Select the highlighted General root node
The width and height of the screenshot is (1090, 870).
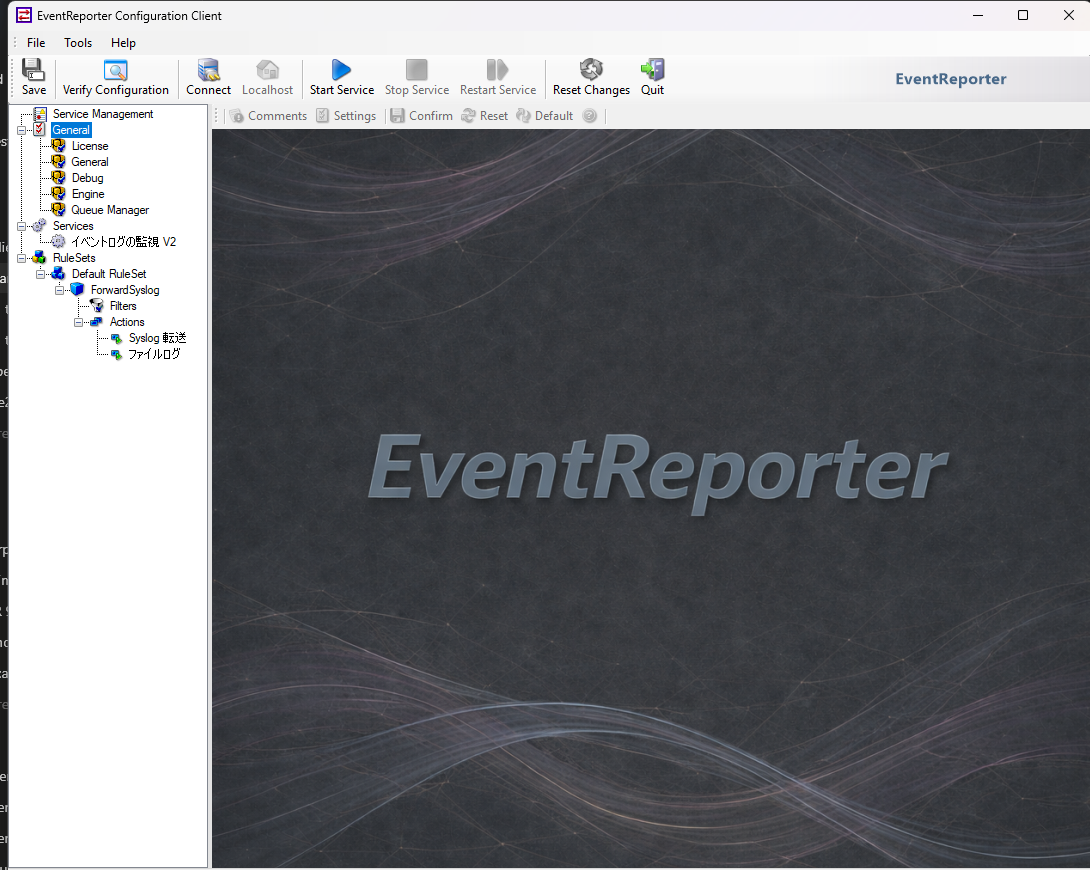71,130
